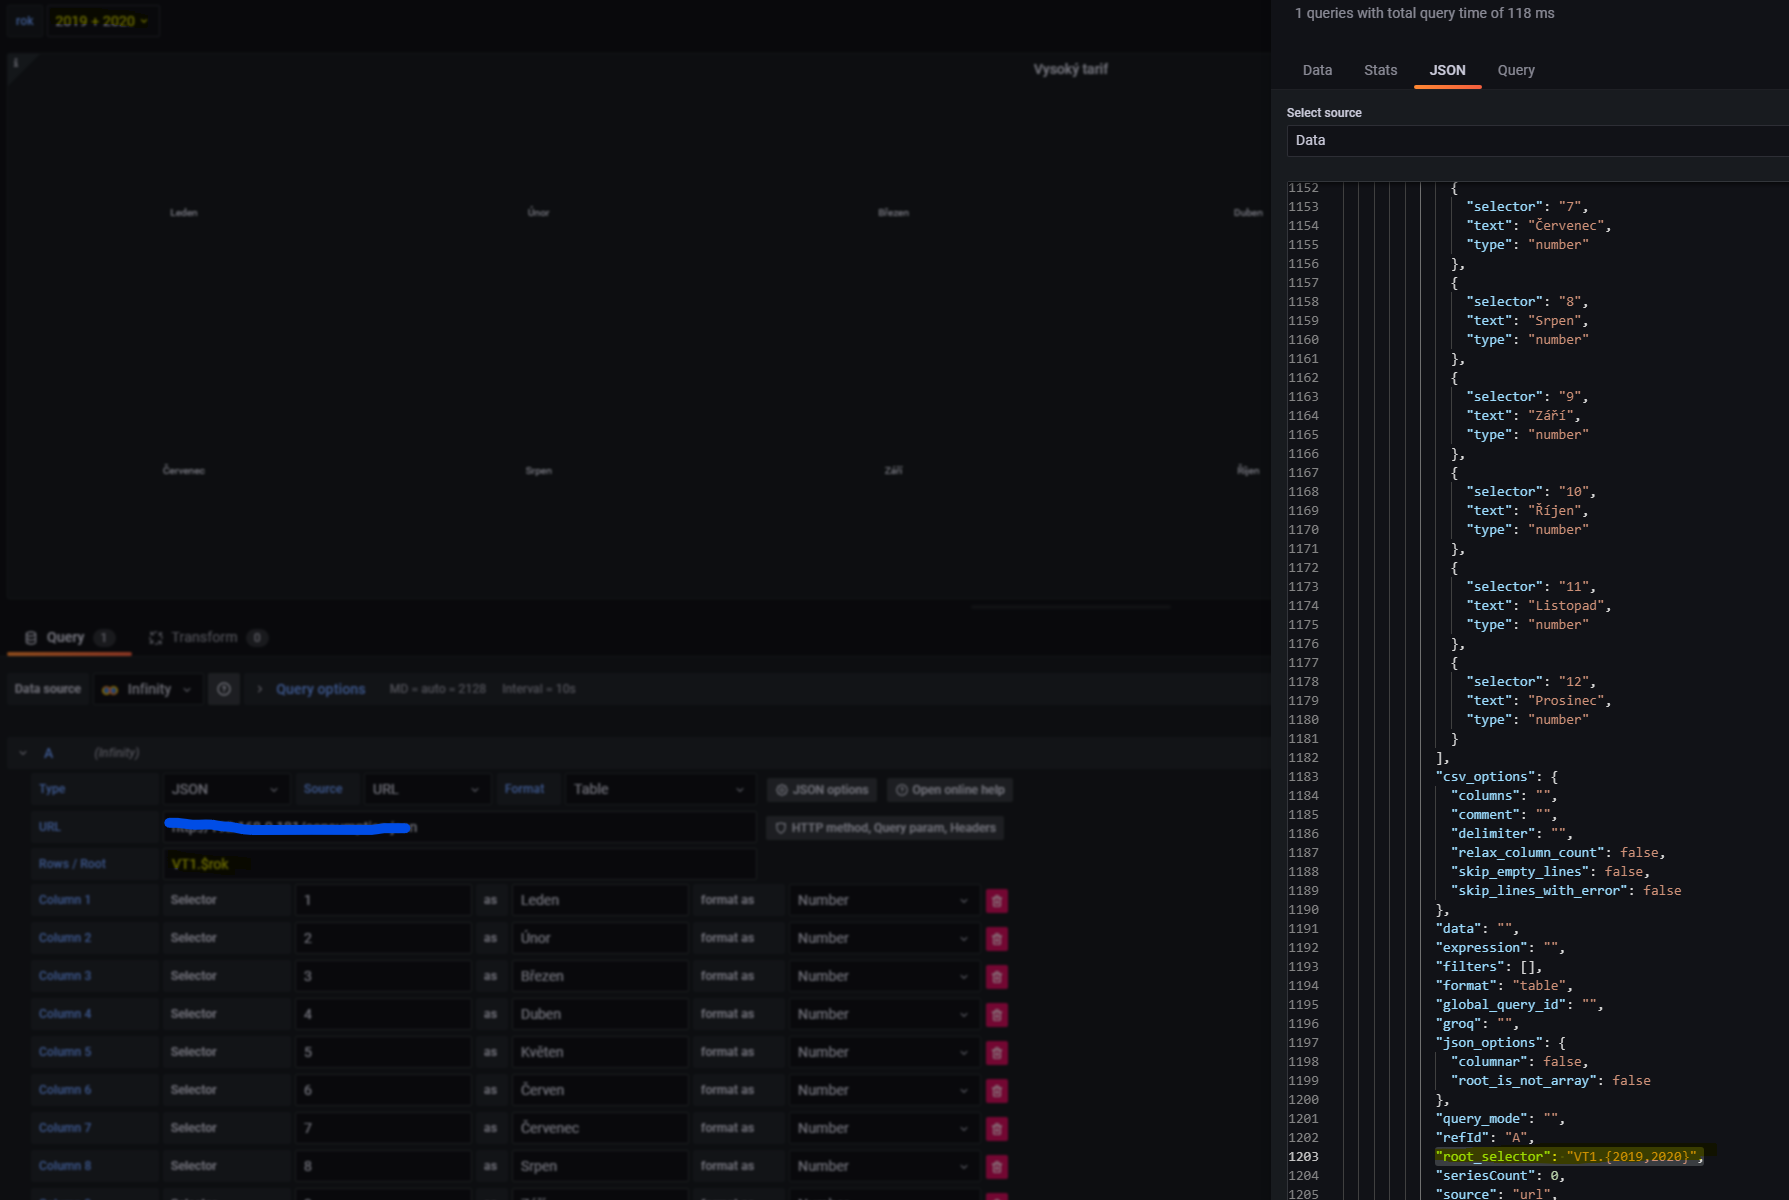Image resolution: width=1789 pixels, height=1200 pixels.
Task: Click the Open online help button
Action: (949, 790)
